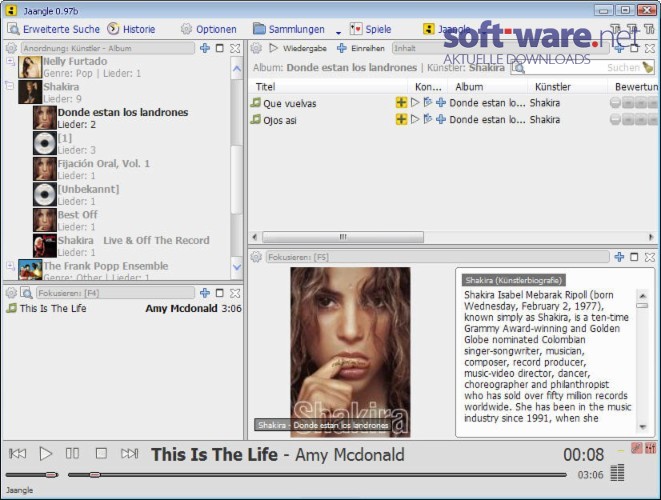Viewport: 661px width, 500px height.
Task: Click the yellow plus icon for Que vuelvas
Action: [401, 102]
